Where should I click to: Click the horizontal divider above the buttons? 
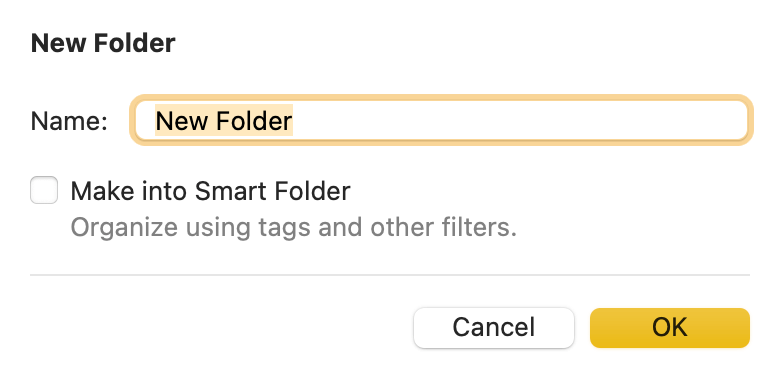click(390, 275)
